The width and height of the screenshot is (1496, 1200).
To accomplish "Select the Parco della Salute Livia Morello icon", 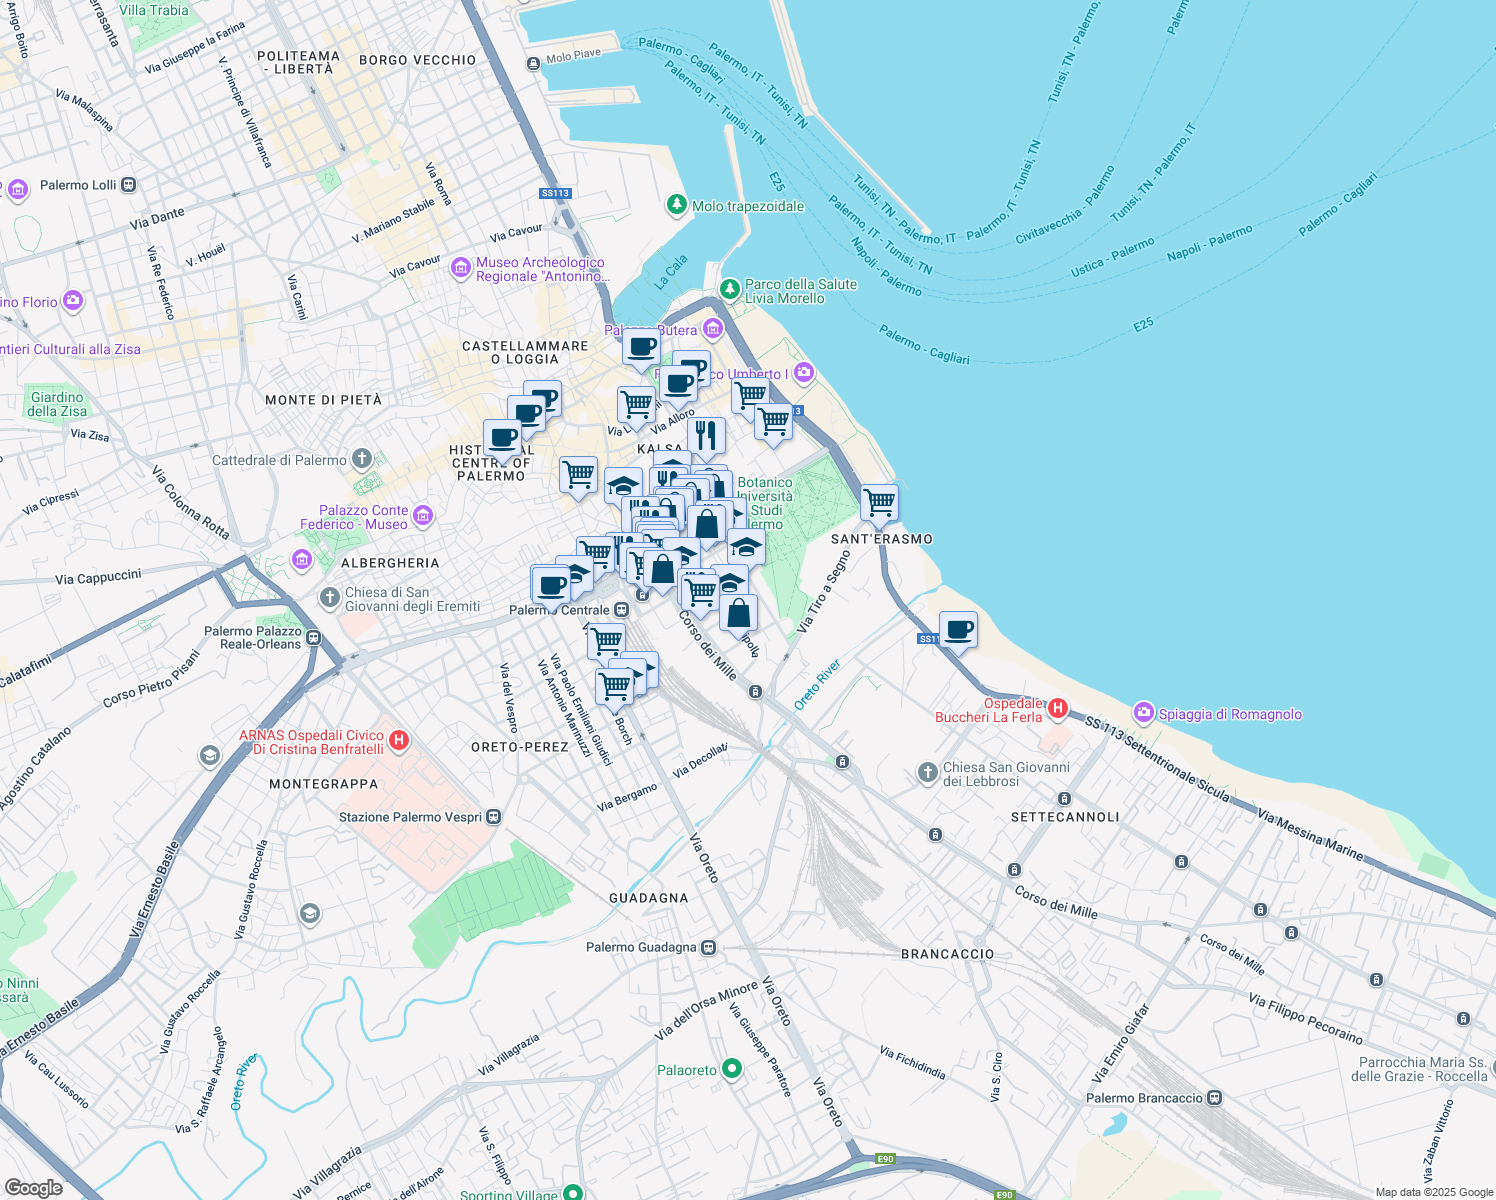I will 730,290.
